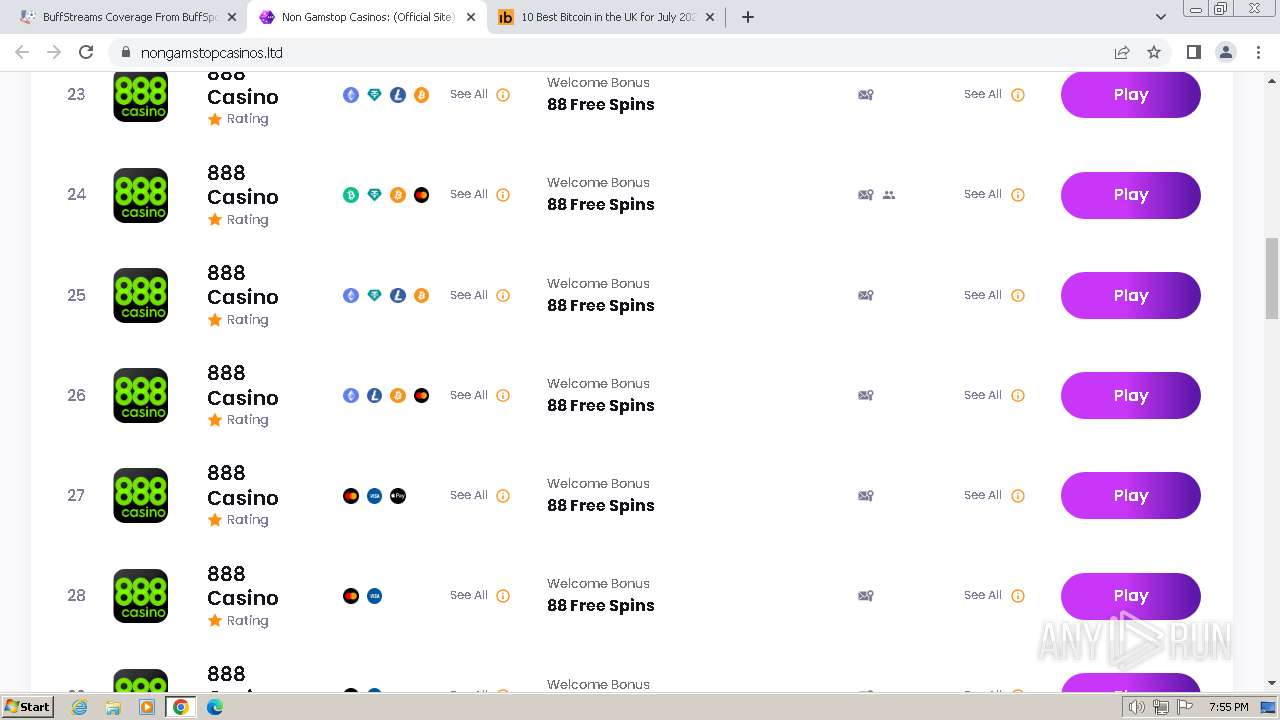This screenshot has height=720, width=1280.
Task: Open File Explorer from taskbar
Action: point(113,707)
